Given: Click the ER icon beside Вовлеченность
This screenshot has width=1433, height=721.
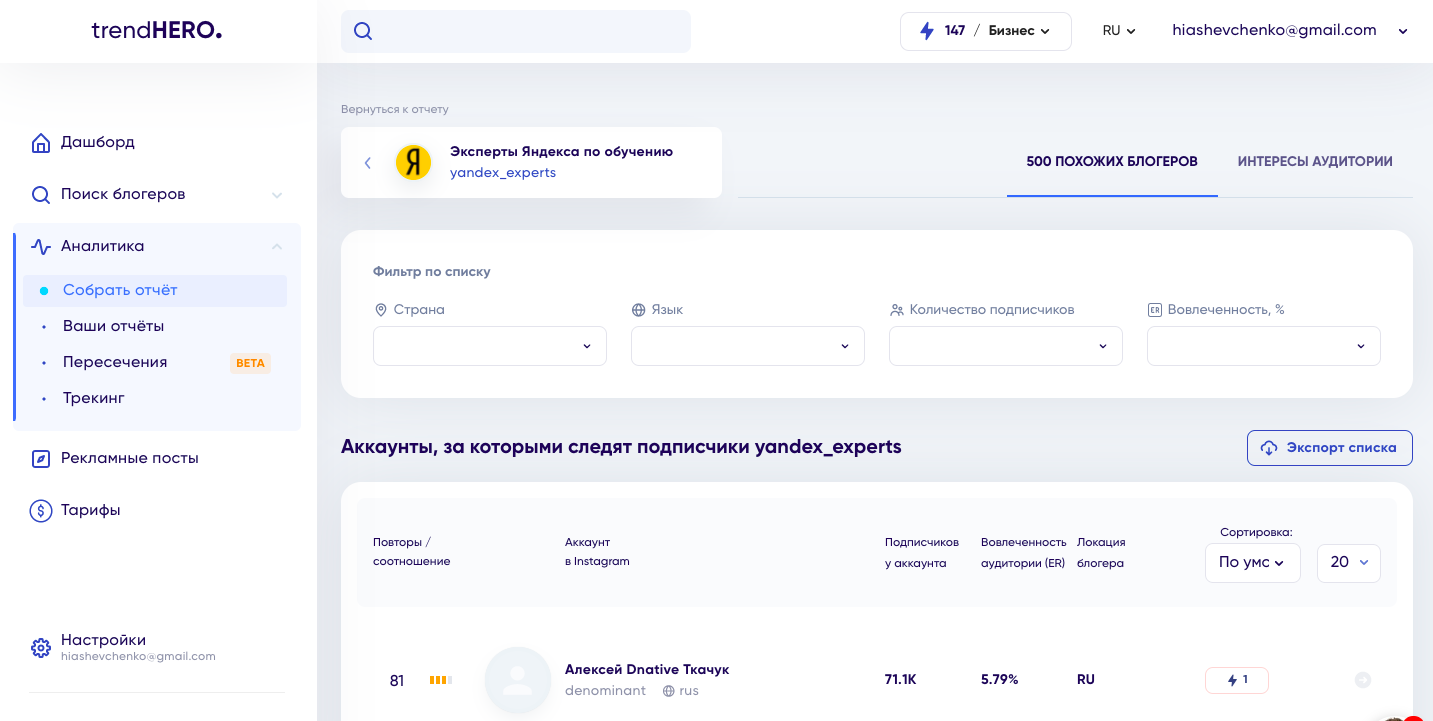Looking at the screenshot, I should pyautogui.click(x=1154, y=310).
